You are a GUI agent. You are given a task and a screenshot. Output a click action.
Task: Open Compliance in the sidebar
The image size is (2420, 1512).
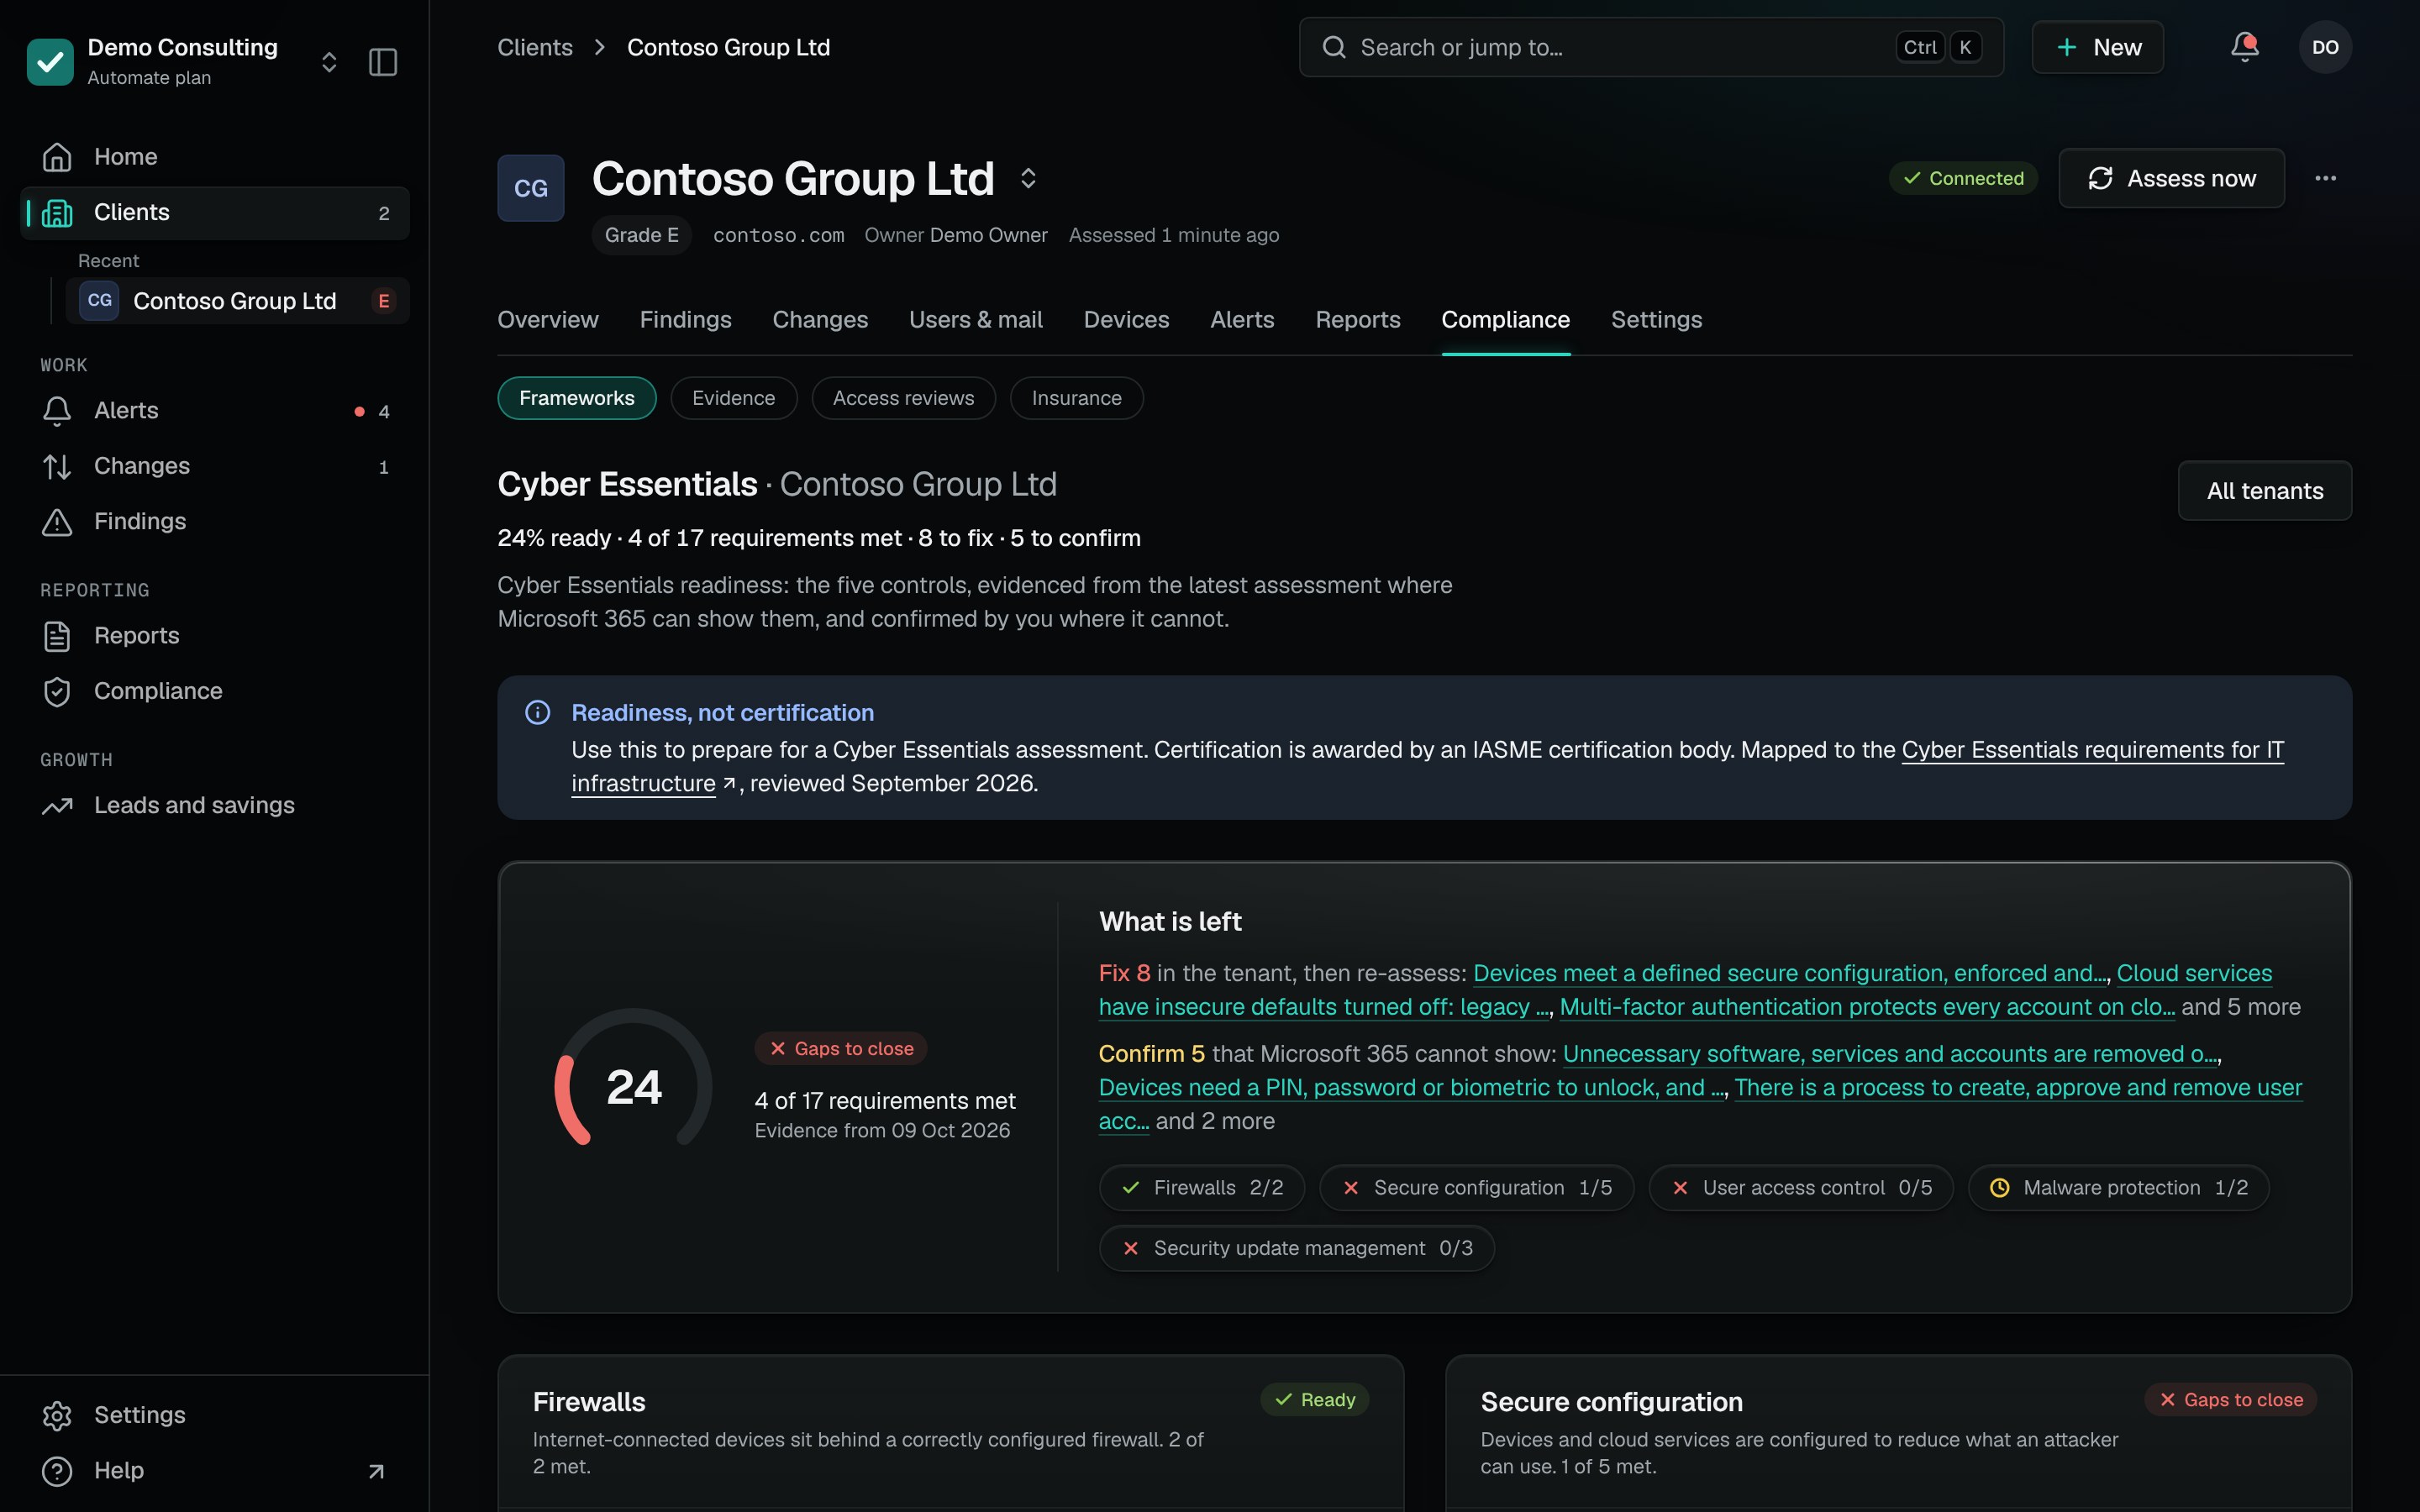[215, 691]
